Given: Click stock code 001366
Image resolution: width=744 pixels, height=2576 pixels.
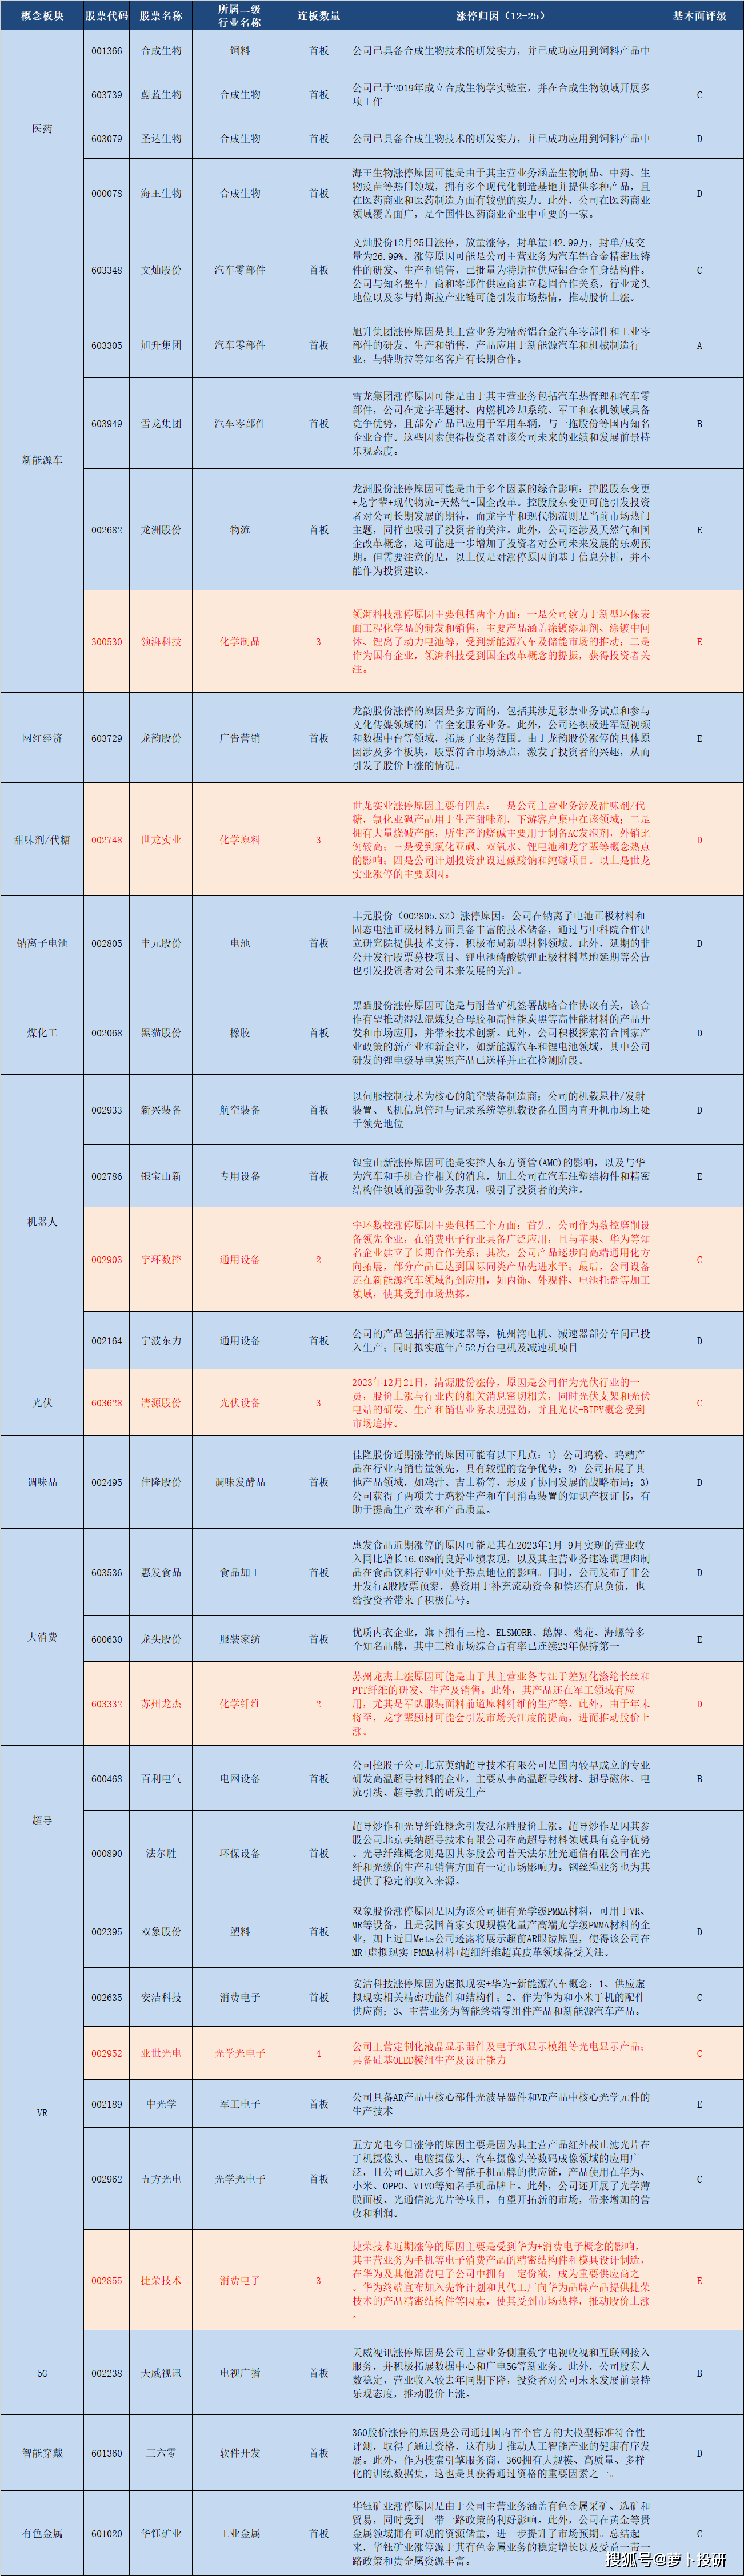Looking at the screenshot, I should click(107, 51).
